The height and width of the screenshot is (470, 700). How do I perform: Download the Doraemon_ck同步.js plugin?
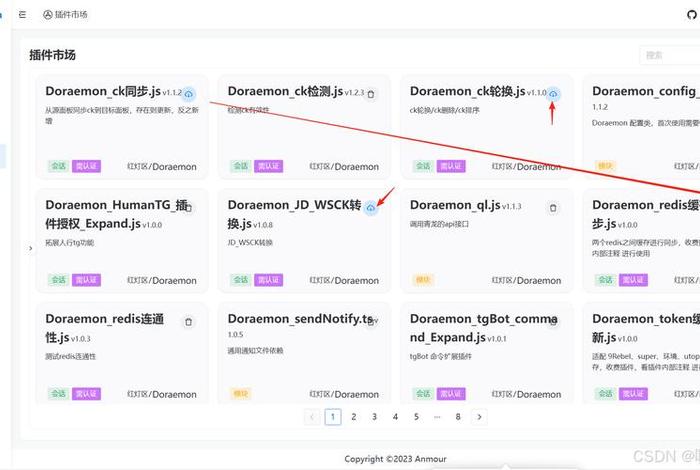pos(188,94)
